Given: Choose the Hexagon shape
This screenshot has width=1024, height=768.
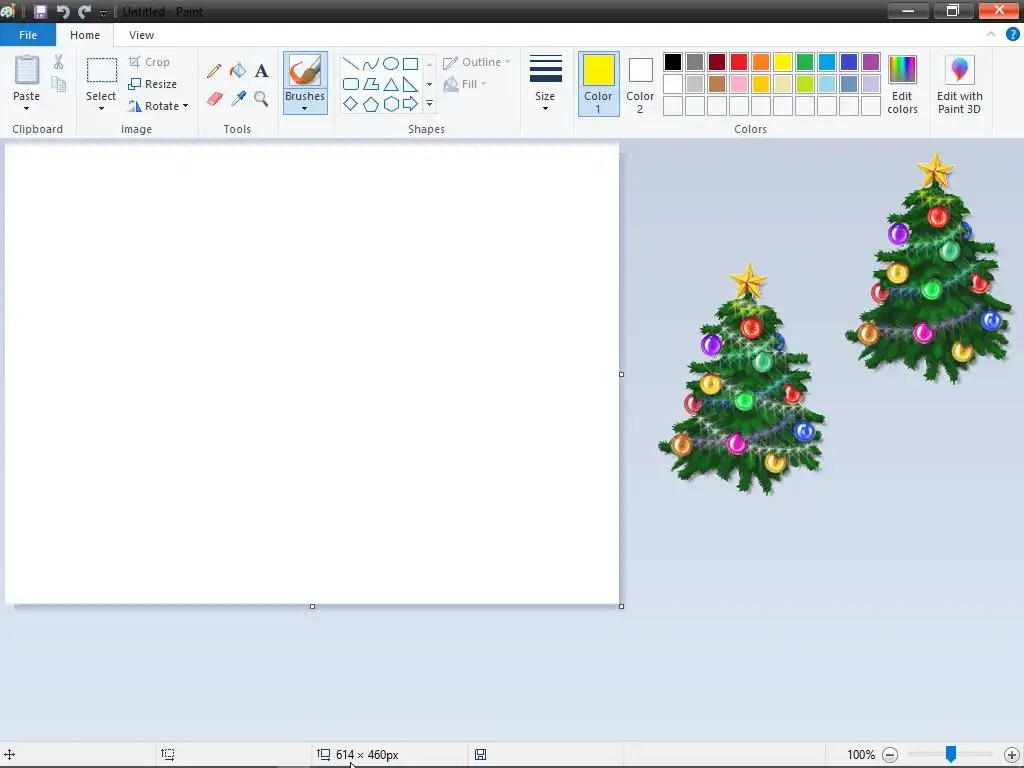Looking at the screenshot, I should pos(391,104).
